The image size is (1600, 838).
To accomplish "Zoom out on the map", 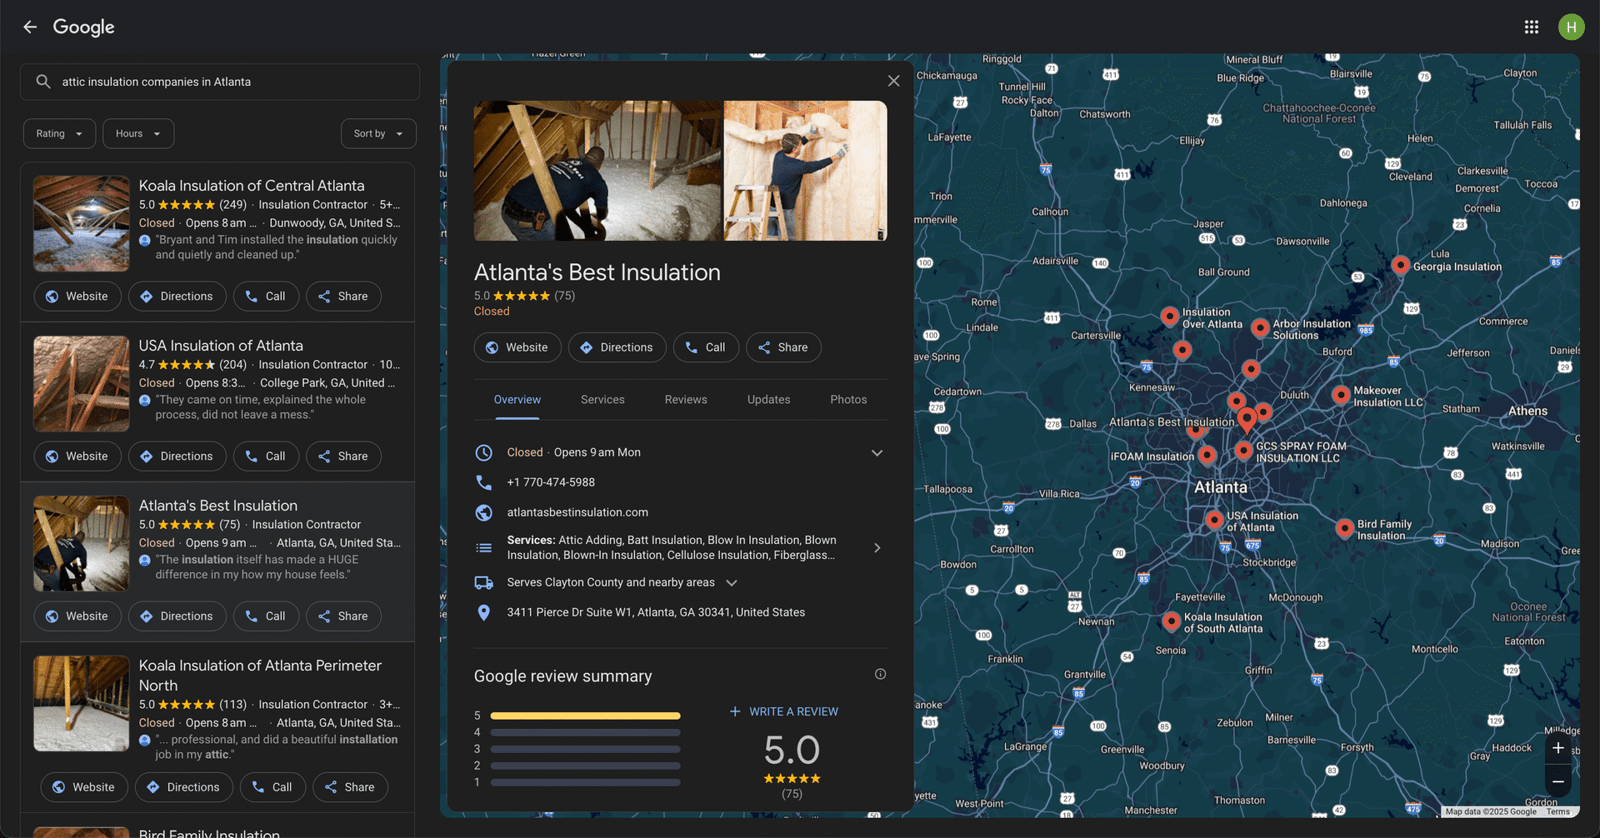I will click(x=1558, y=782).
